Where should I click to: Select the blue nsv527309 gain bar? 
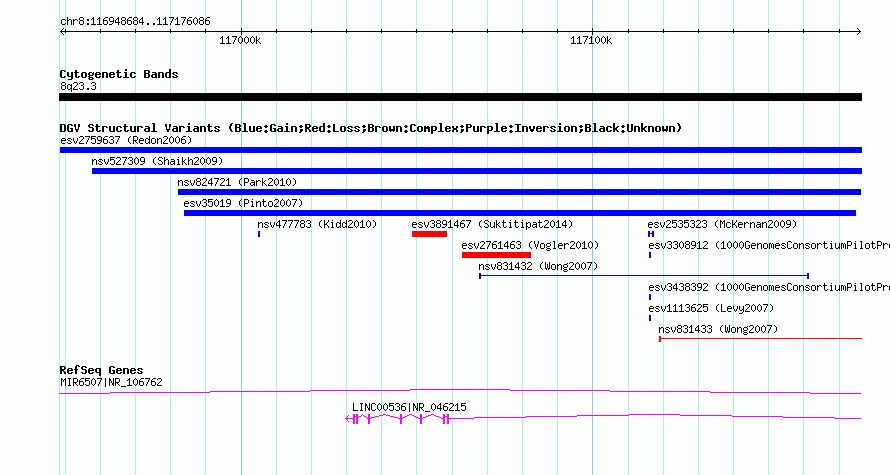(x=477, y=171)
